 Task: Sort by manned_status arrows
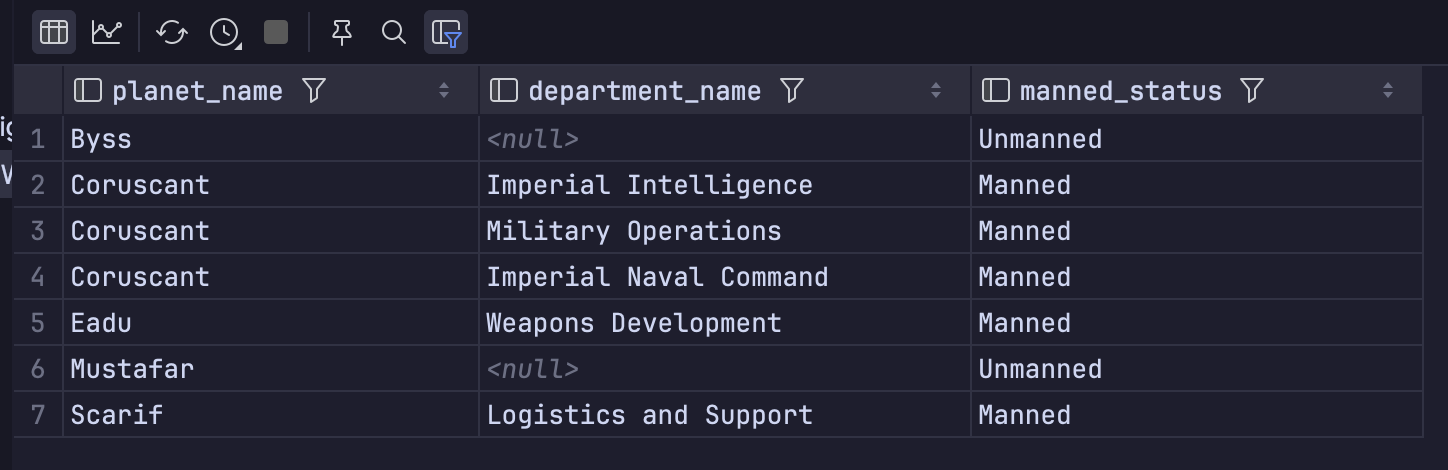pos(1388,91)
